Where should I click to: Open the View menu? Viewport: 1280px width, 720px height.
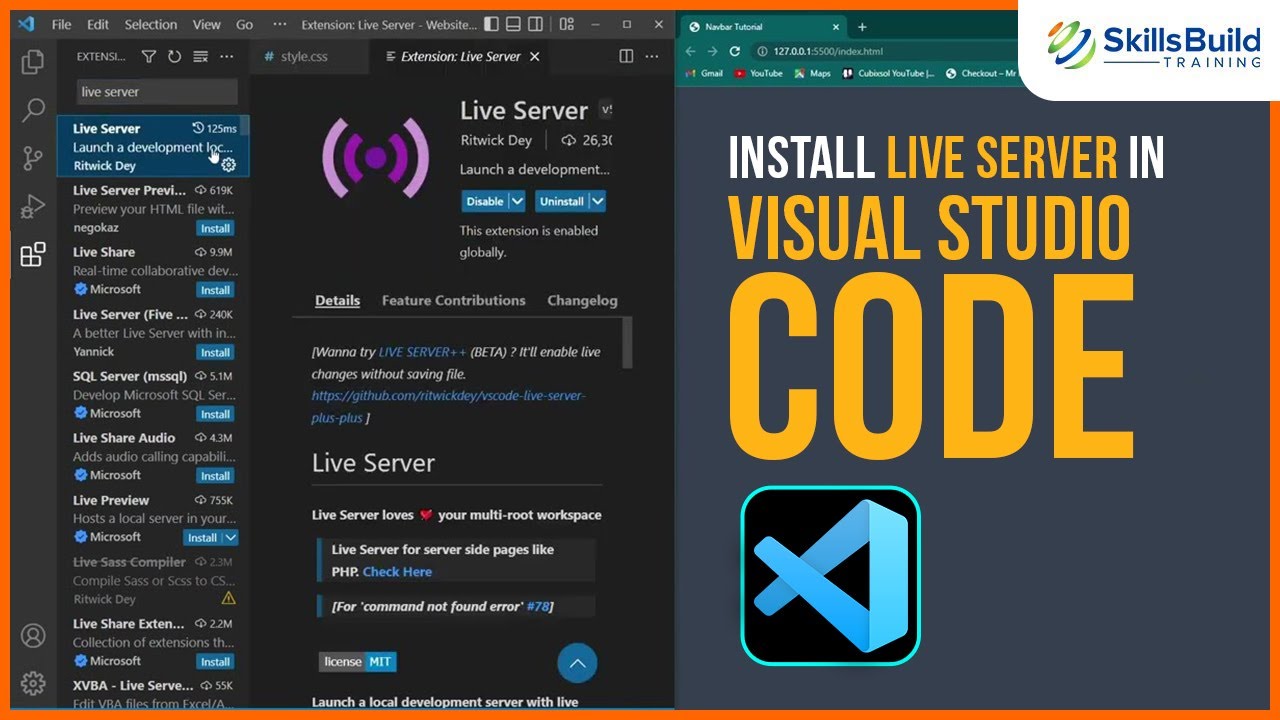[206, 24]
